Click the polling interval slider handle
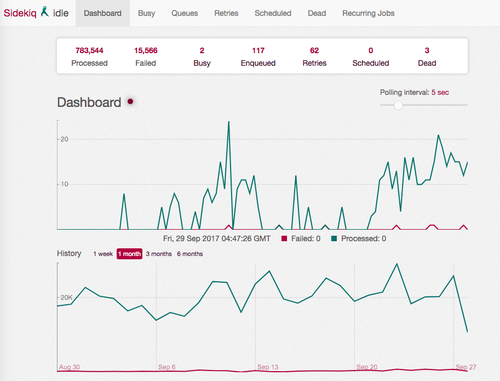The image size is (500, 381). [x=398, y=105]
